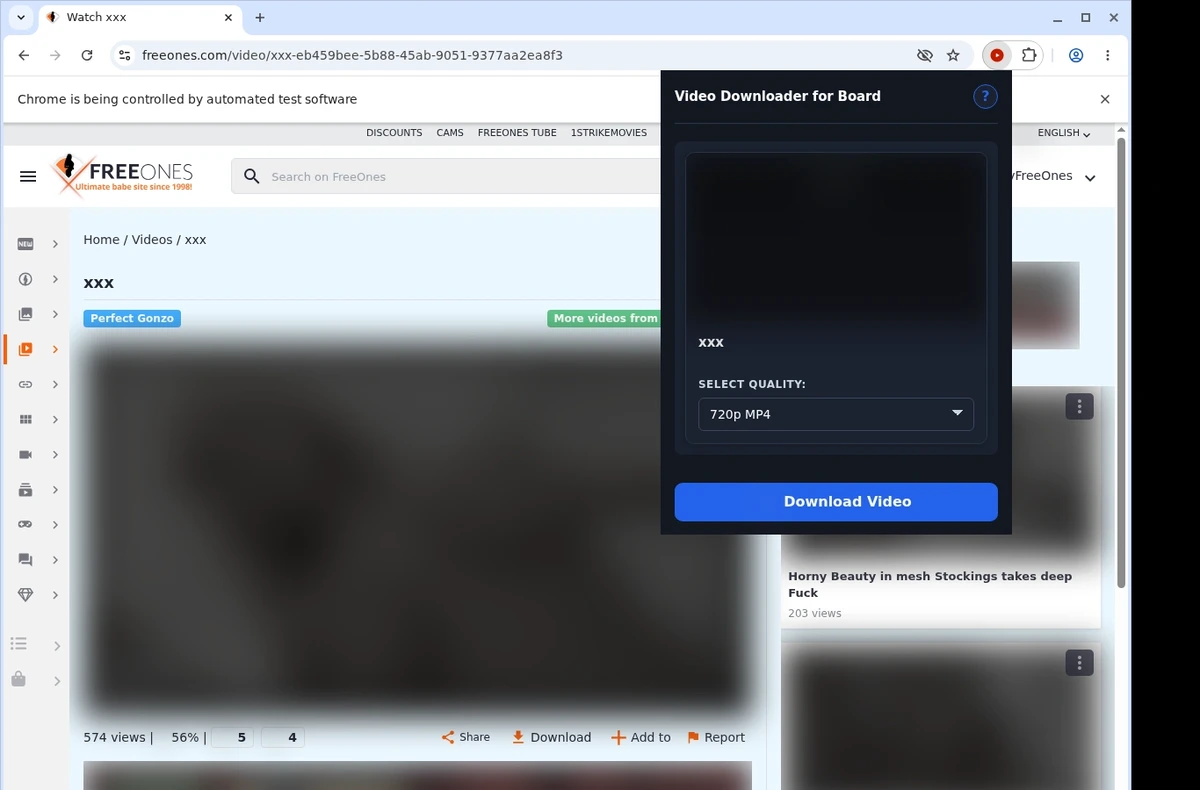Reload the current page
This screenshot has height=790, width=1200.
point(87,56)
